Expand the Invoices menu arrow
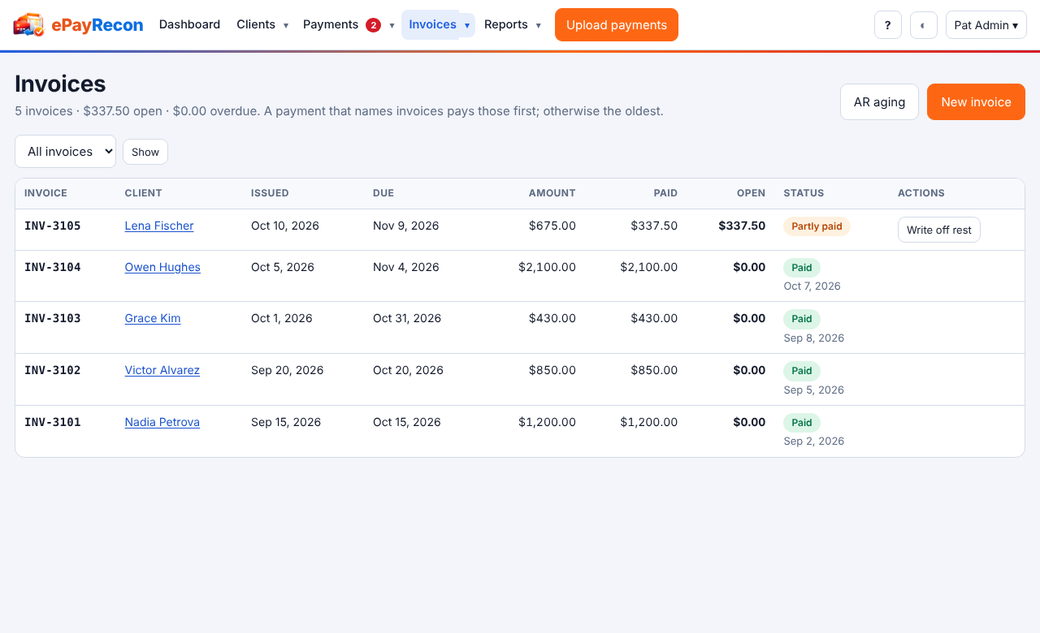This screenshot has width=1040, height=633. (x=467, y=25)
